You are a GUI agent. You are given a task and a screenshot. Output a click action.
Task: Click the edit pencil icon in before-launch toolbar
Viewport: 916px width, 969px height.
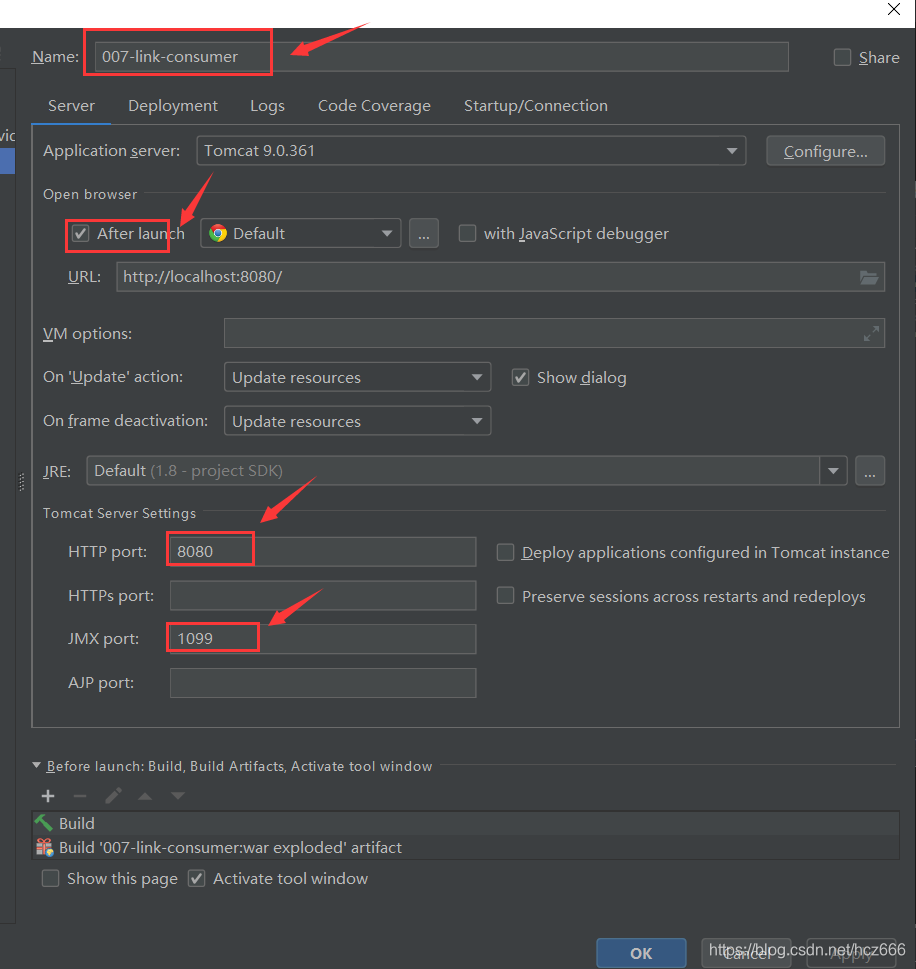(113, 796)
